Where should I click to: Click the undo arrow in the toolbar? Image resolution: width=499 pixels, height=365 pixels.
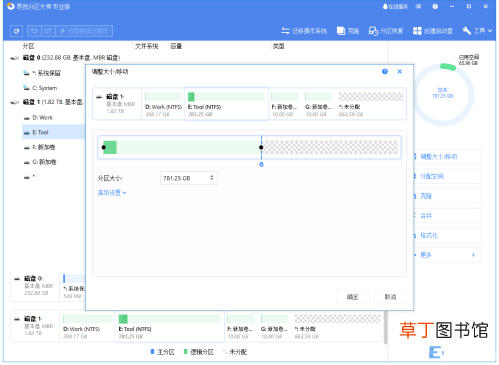[34, 31]
